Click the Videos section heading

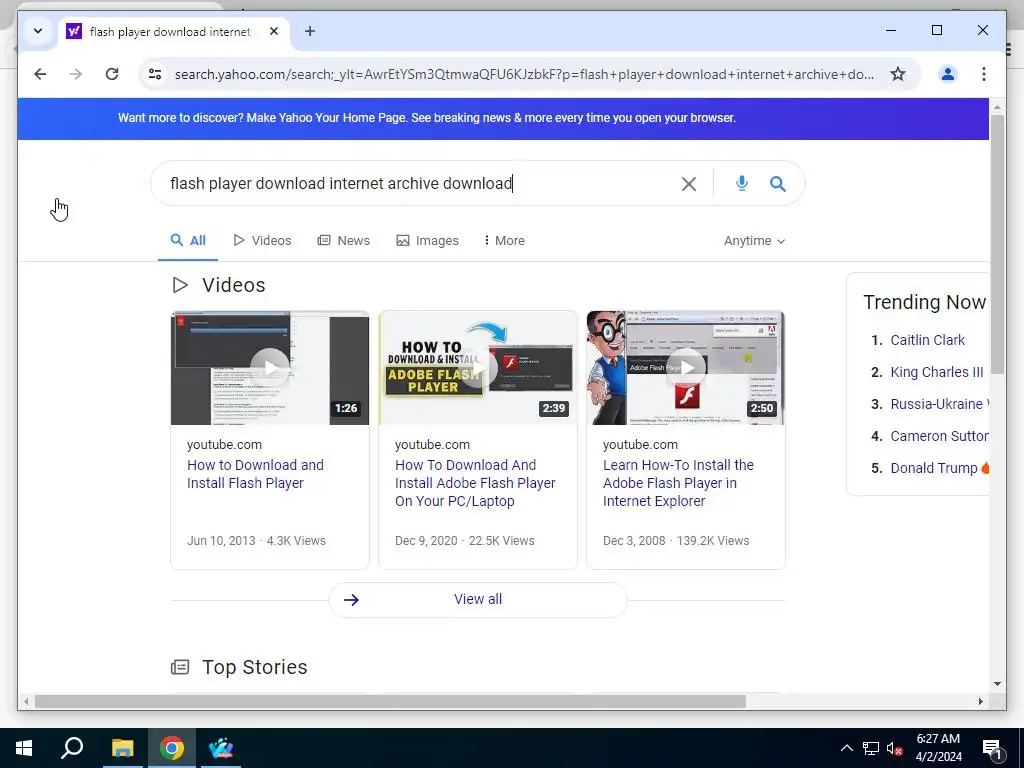pyautogui.click(x=233, y=285)
